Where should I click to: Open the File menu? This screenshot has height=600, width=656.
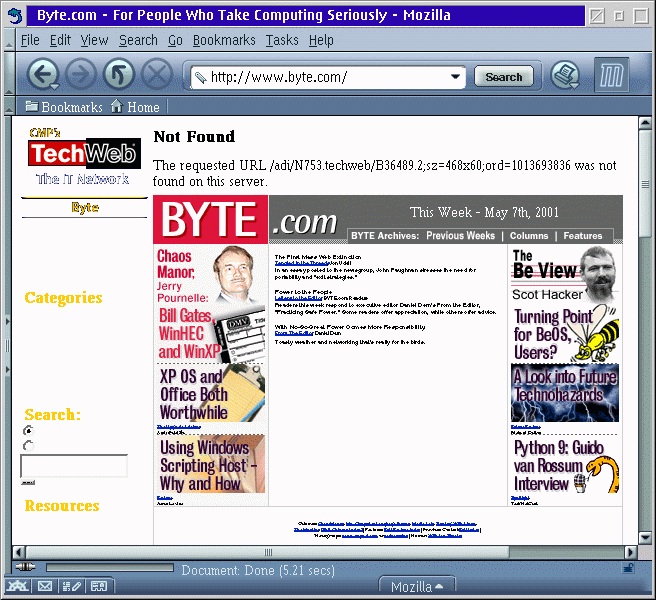[30, 40]
